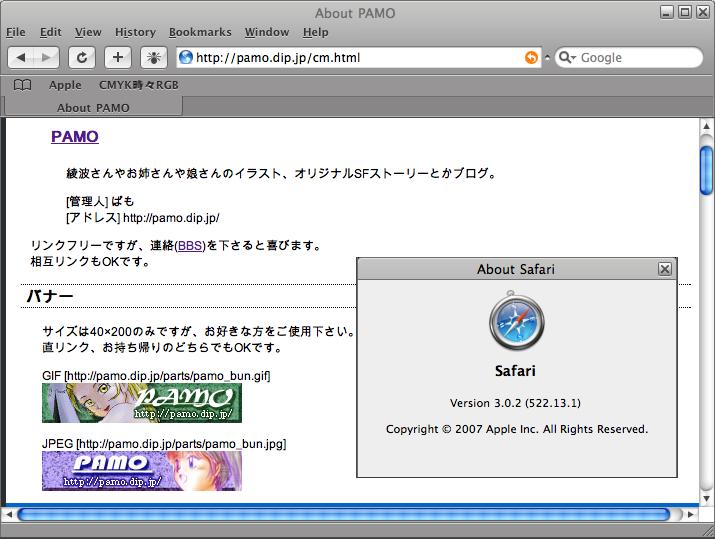
Task: Click the http://pamo.dip.jp/ address text
Action: (171, 218)
